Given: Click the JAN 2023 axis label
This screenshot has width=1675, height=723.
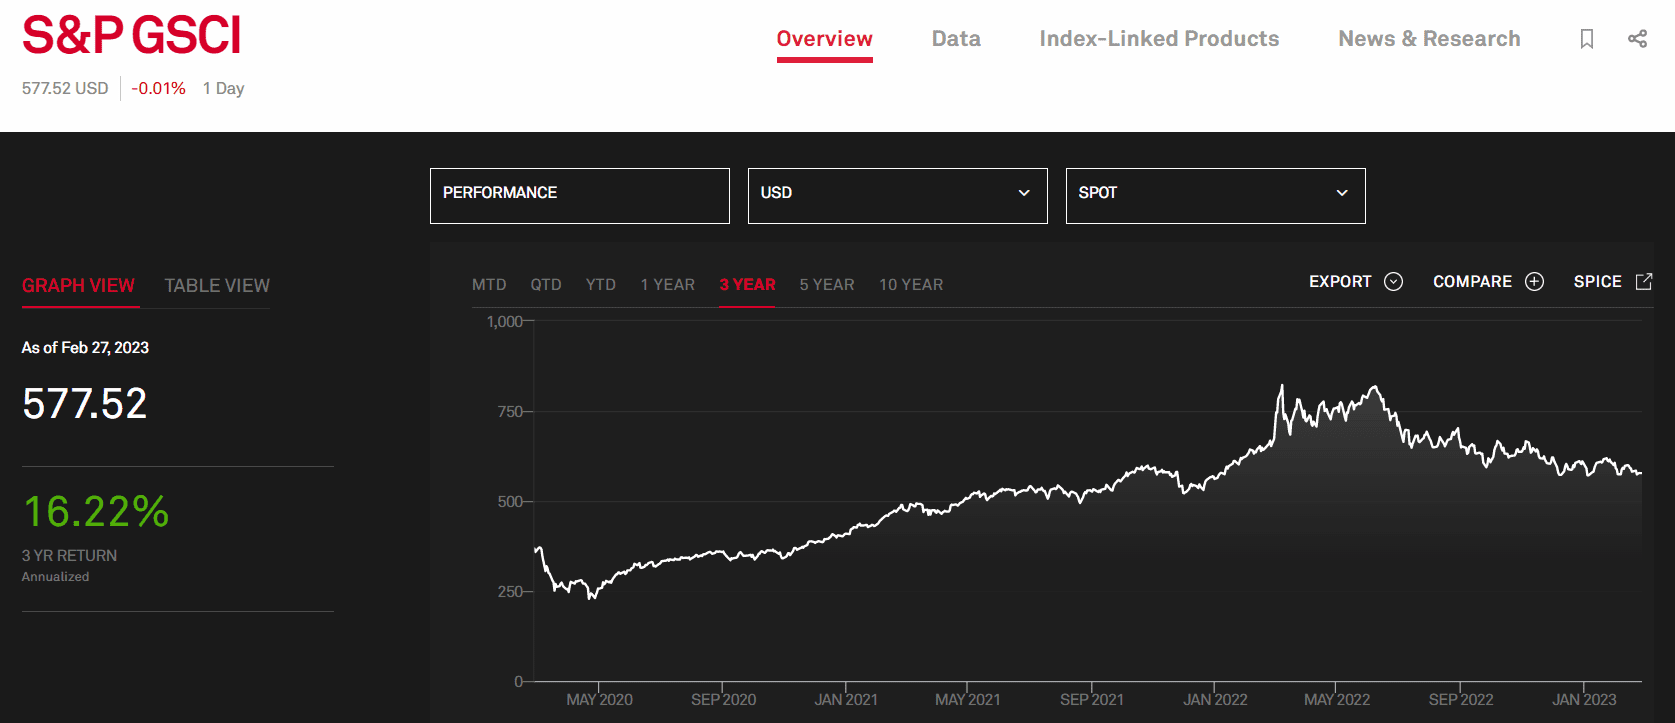Looking at the screenshot, I should [1584, 700].
